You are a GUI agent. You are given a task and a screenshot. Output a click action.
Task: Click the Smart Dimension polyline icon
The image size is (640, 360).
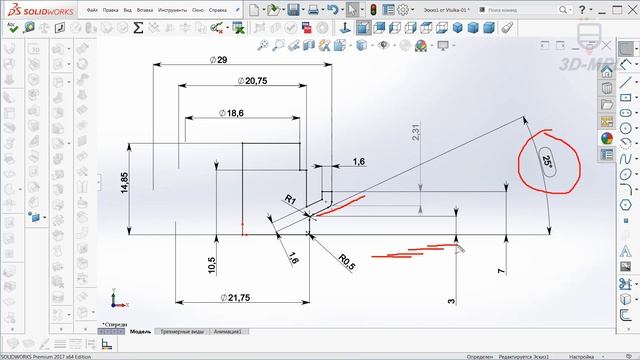(x=627, y=64)
